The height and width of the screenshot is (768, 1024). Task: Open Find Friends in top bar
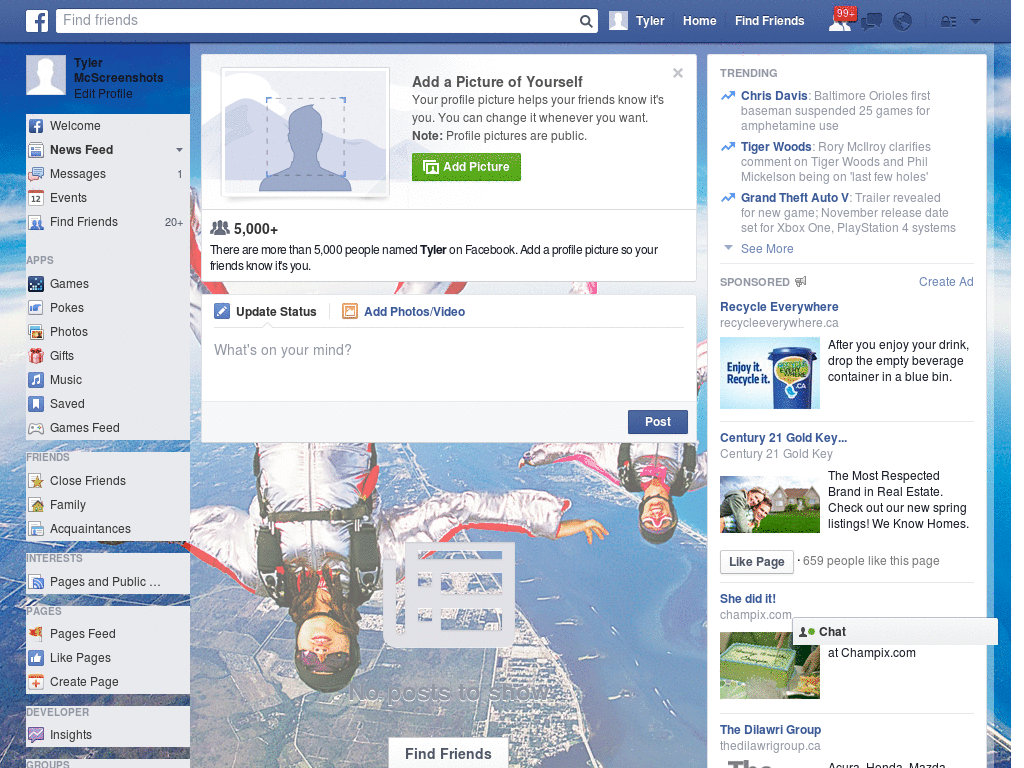769,21
